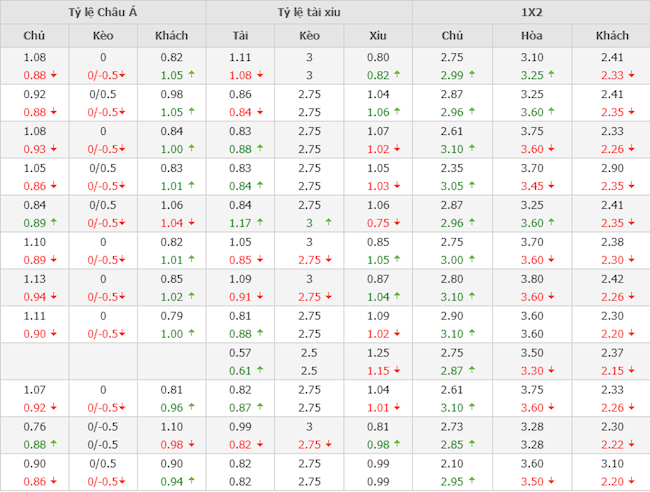The width and height of the screenshot is (650, 492).
Task: Pick the 1.13 home odds value
Action: point(34,280)
